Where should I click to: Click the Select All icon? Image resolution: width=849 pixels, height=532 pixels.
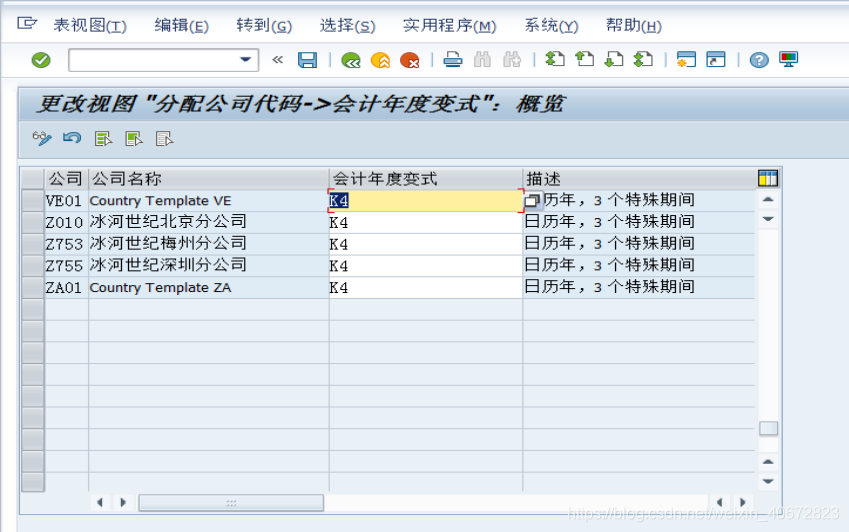103,139
